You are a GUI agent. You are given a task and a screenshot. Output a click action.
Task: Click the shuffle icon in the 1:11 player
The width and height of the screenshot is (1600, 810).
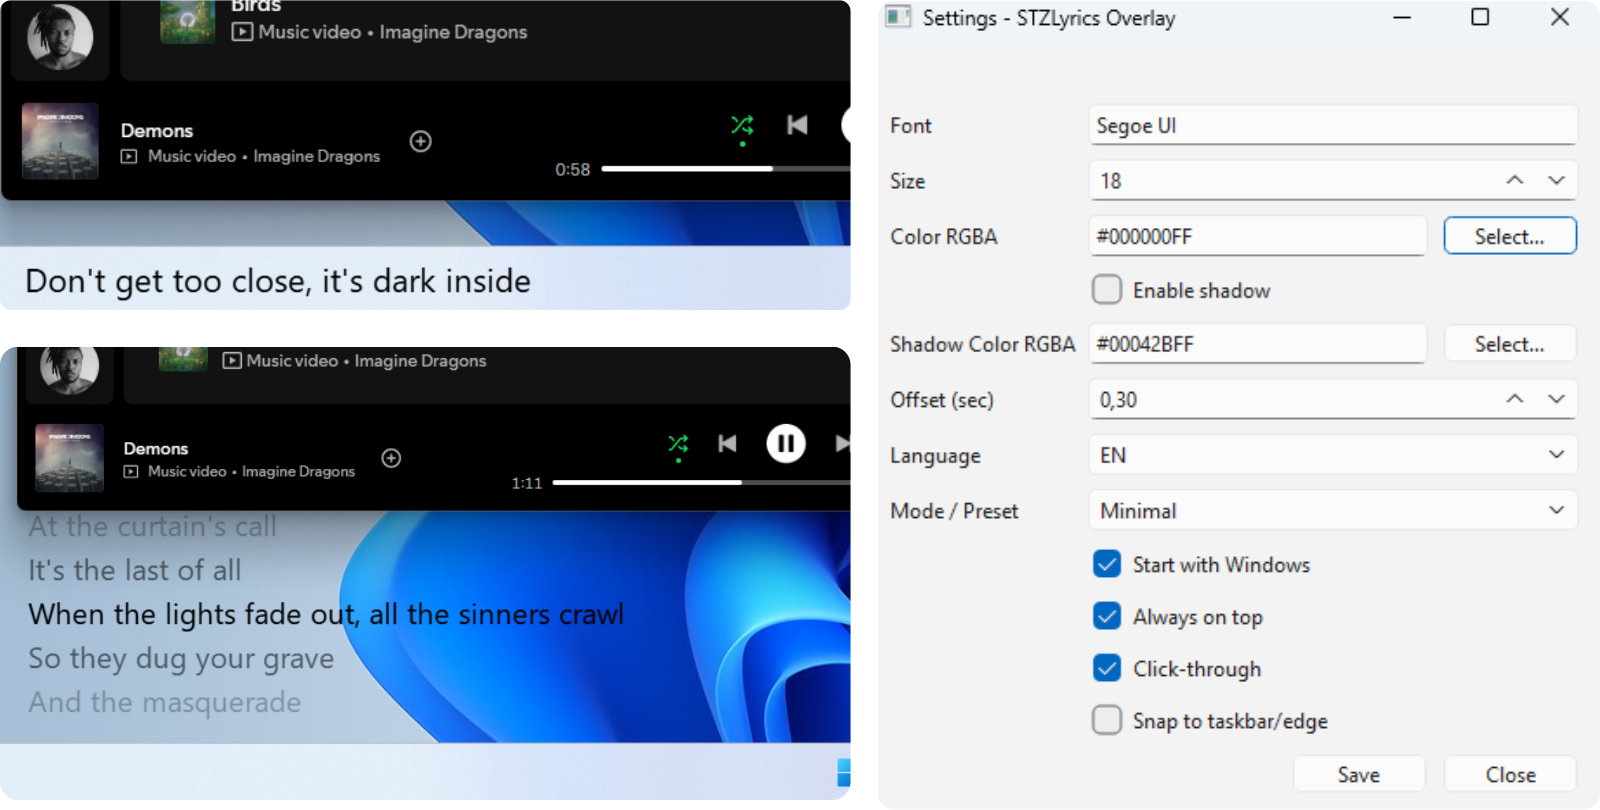[x=678, y=443]
